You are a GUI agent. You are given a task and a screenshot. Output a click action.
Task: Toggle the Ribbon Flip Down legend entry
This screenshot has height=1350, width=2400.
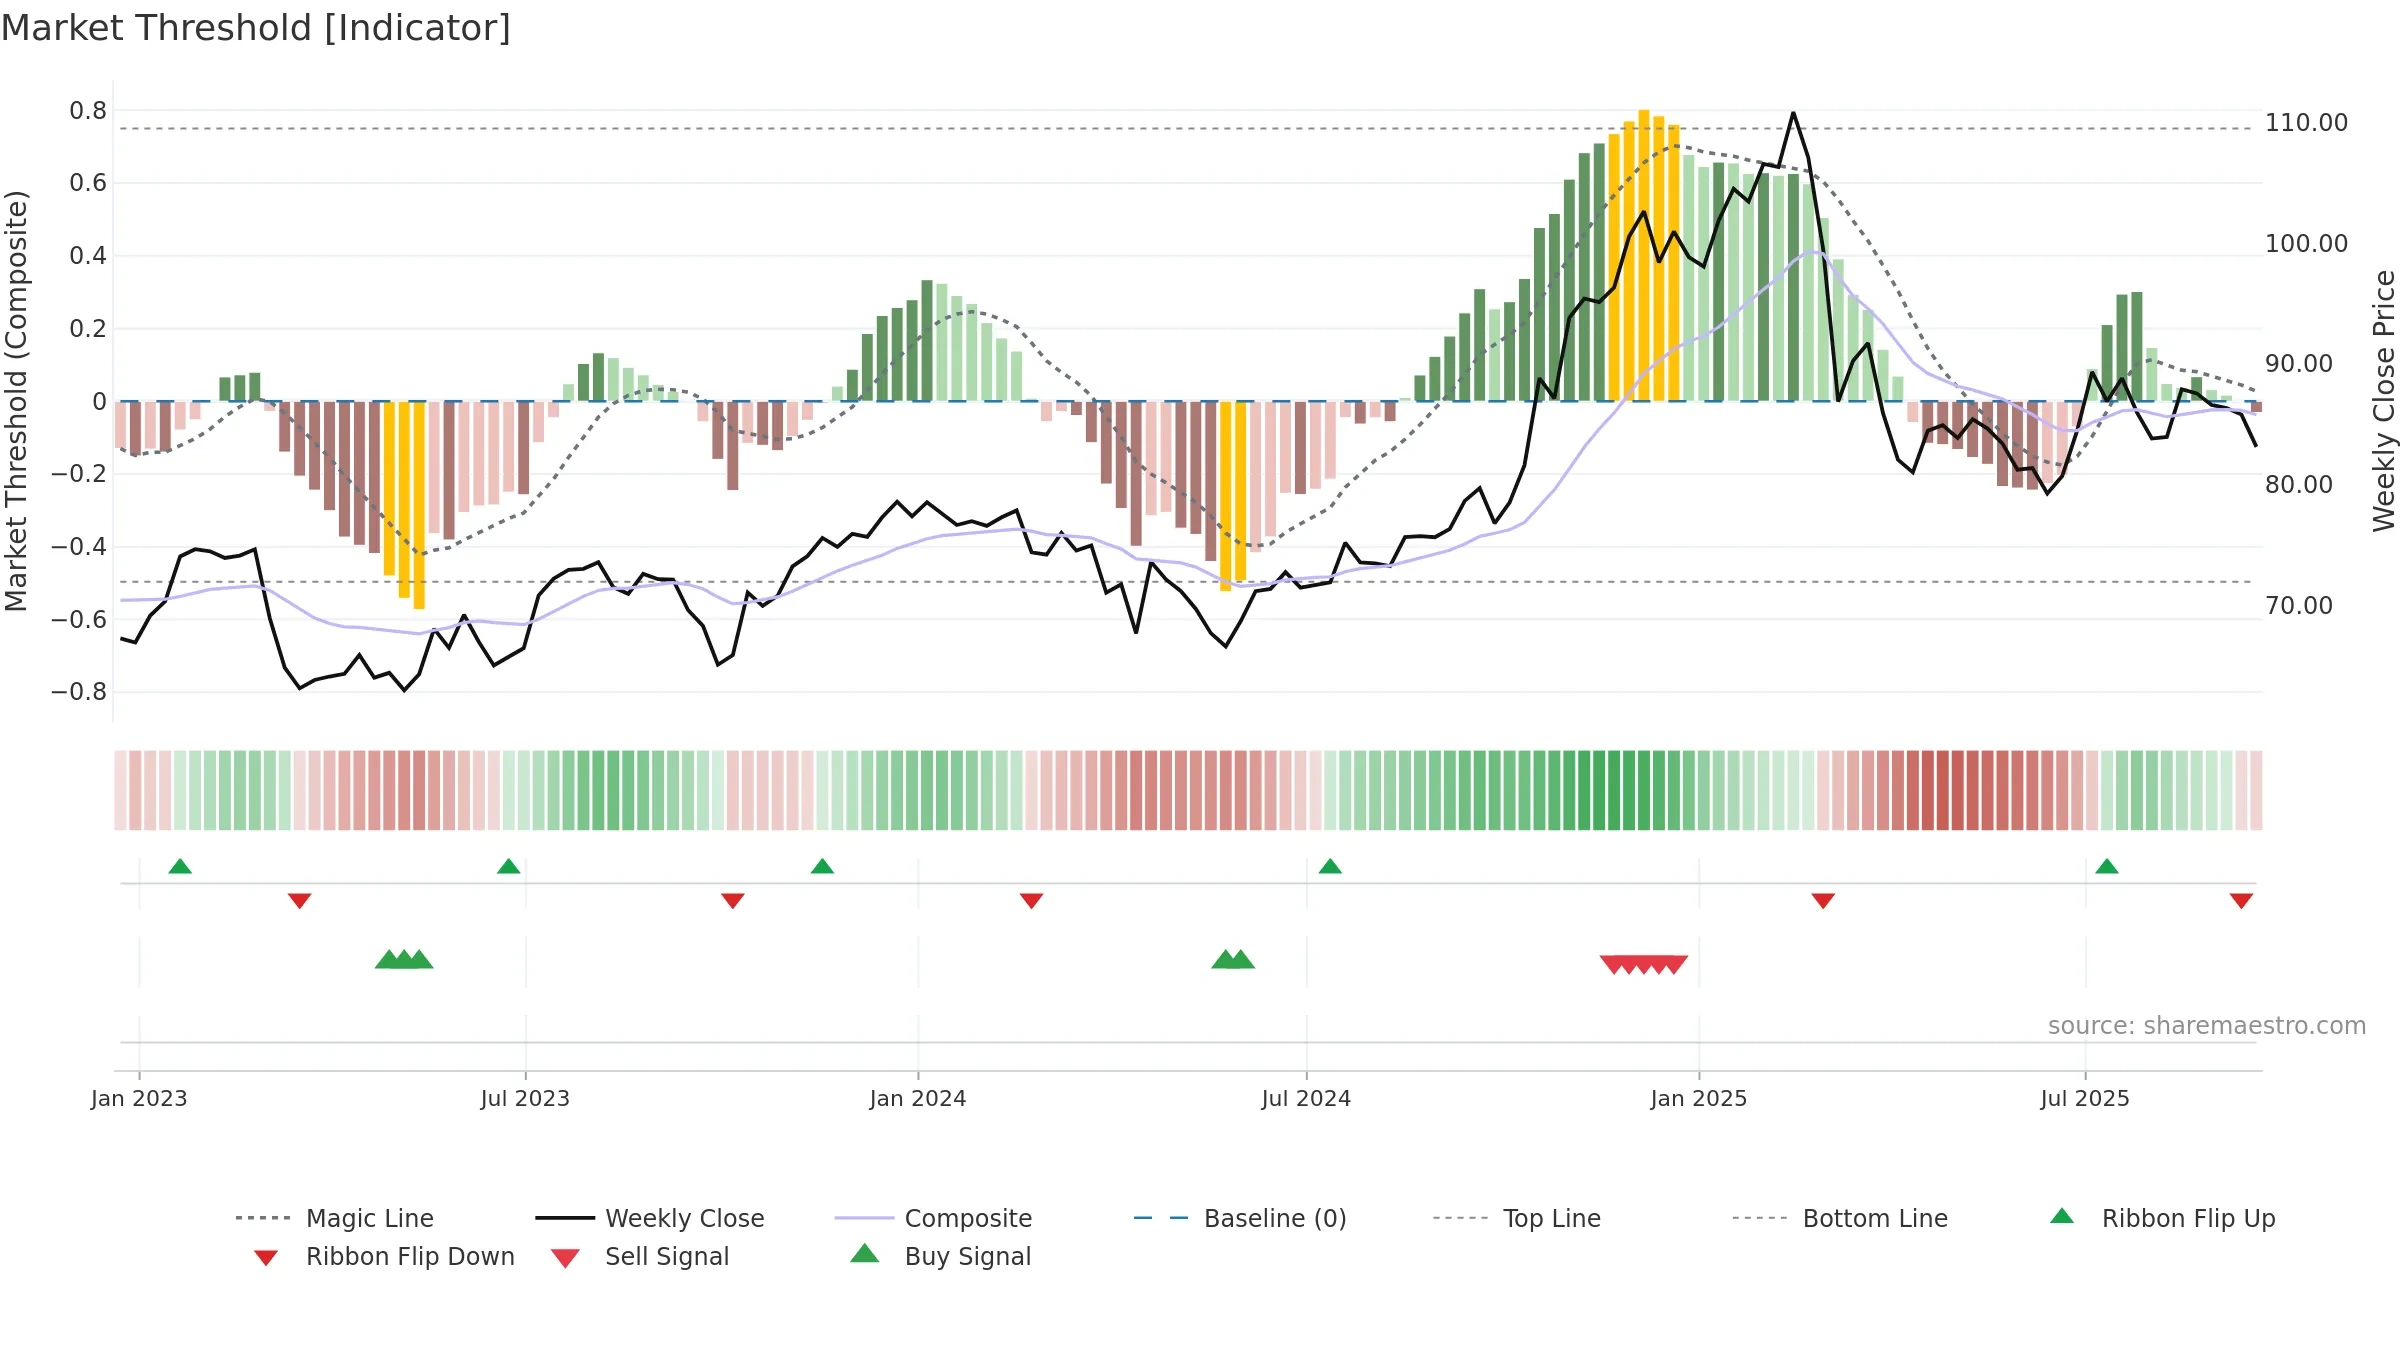click(x=383, y=1257)
